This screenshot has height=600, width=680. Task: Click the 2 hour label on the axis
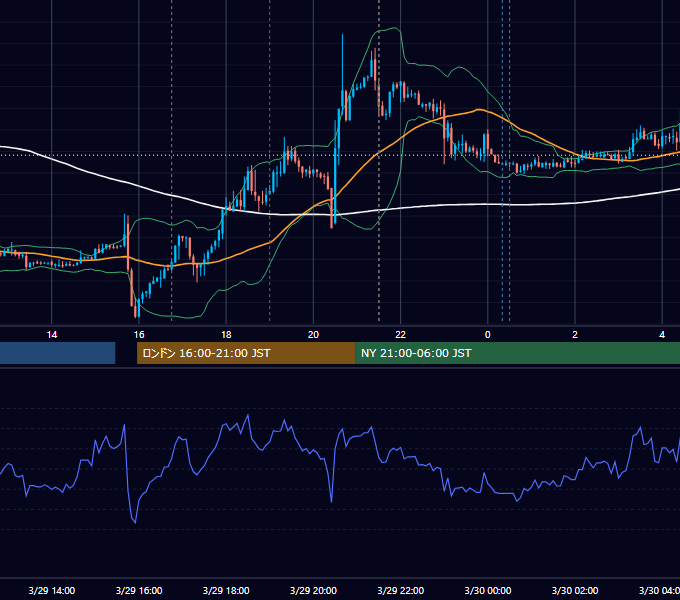[575, 335]
